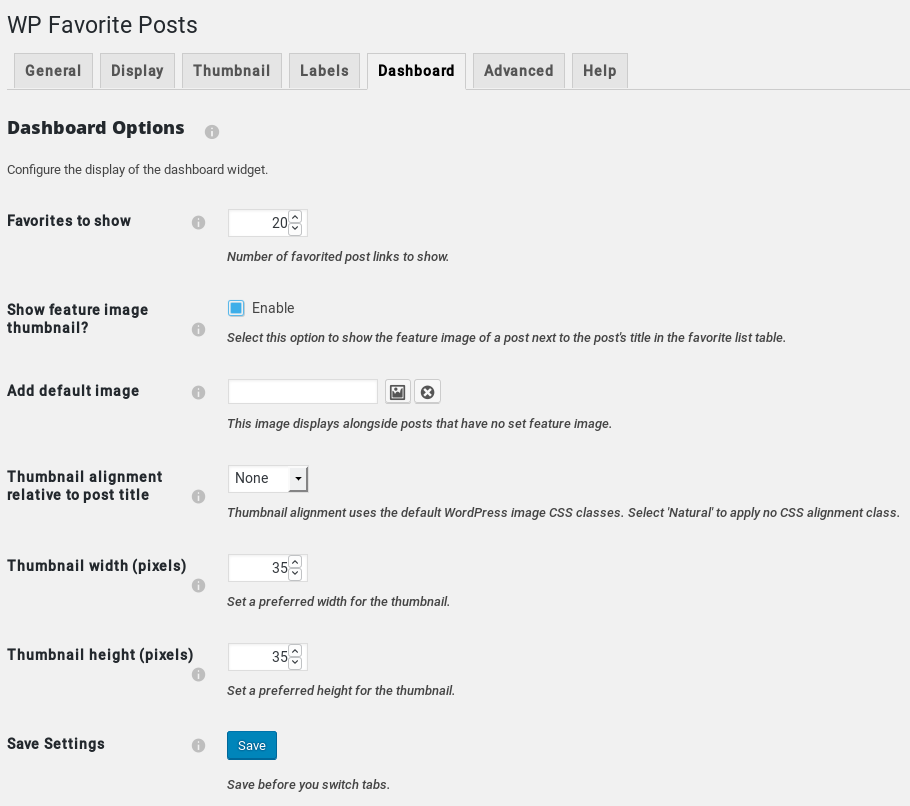The width and height of the screenshot is (910, 806).
Task: Click 'Save before you switch tabs.' note
Action: [x=308, y=785]
